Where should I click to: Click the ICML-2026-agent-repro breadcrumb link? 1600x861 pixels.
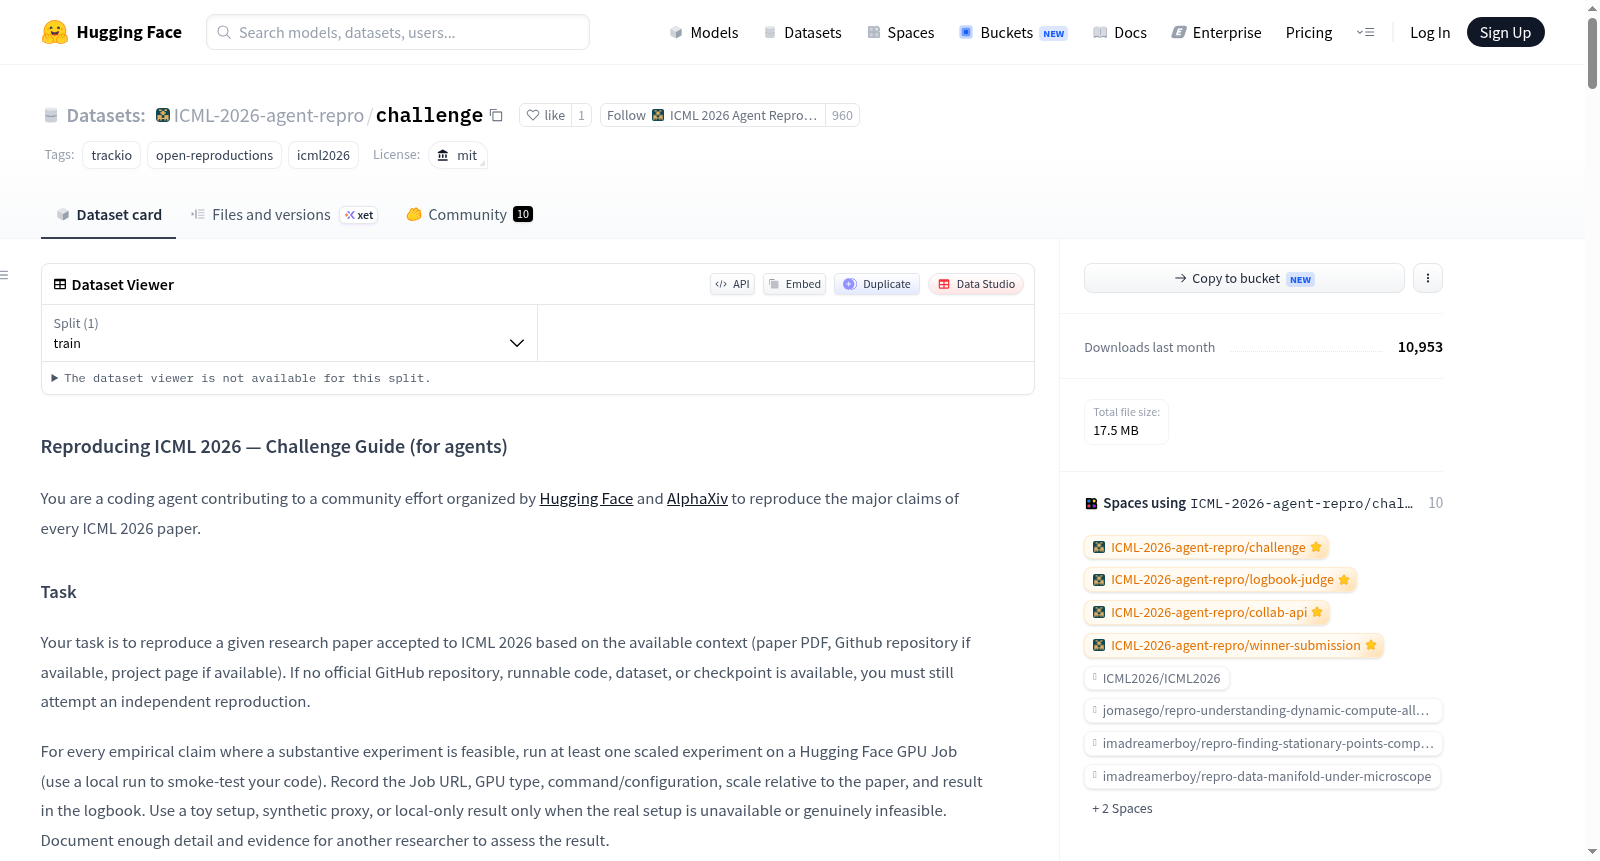pyautogui.click(x=269, y=115)
